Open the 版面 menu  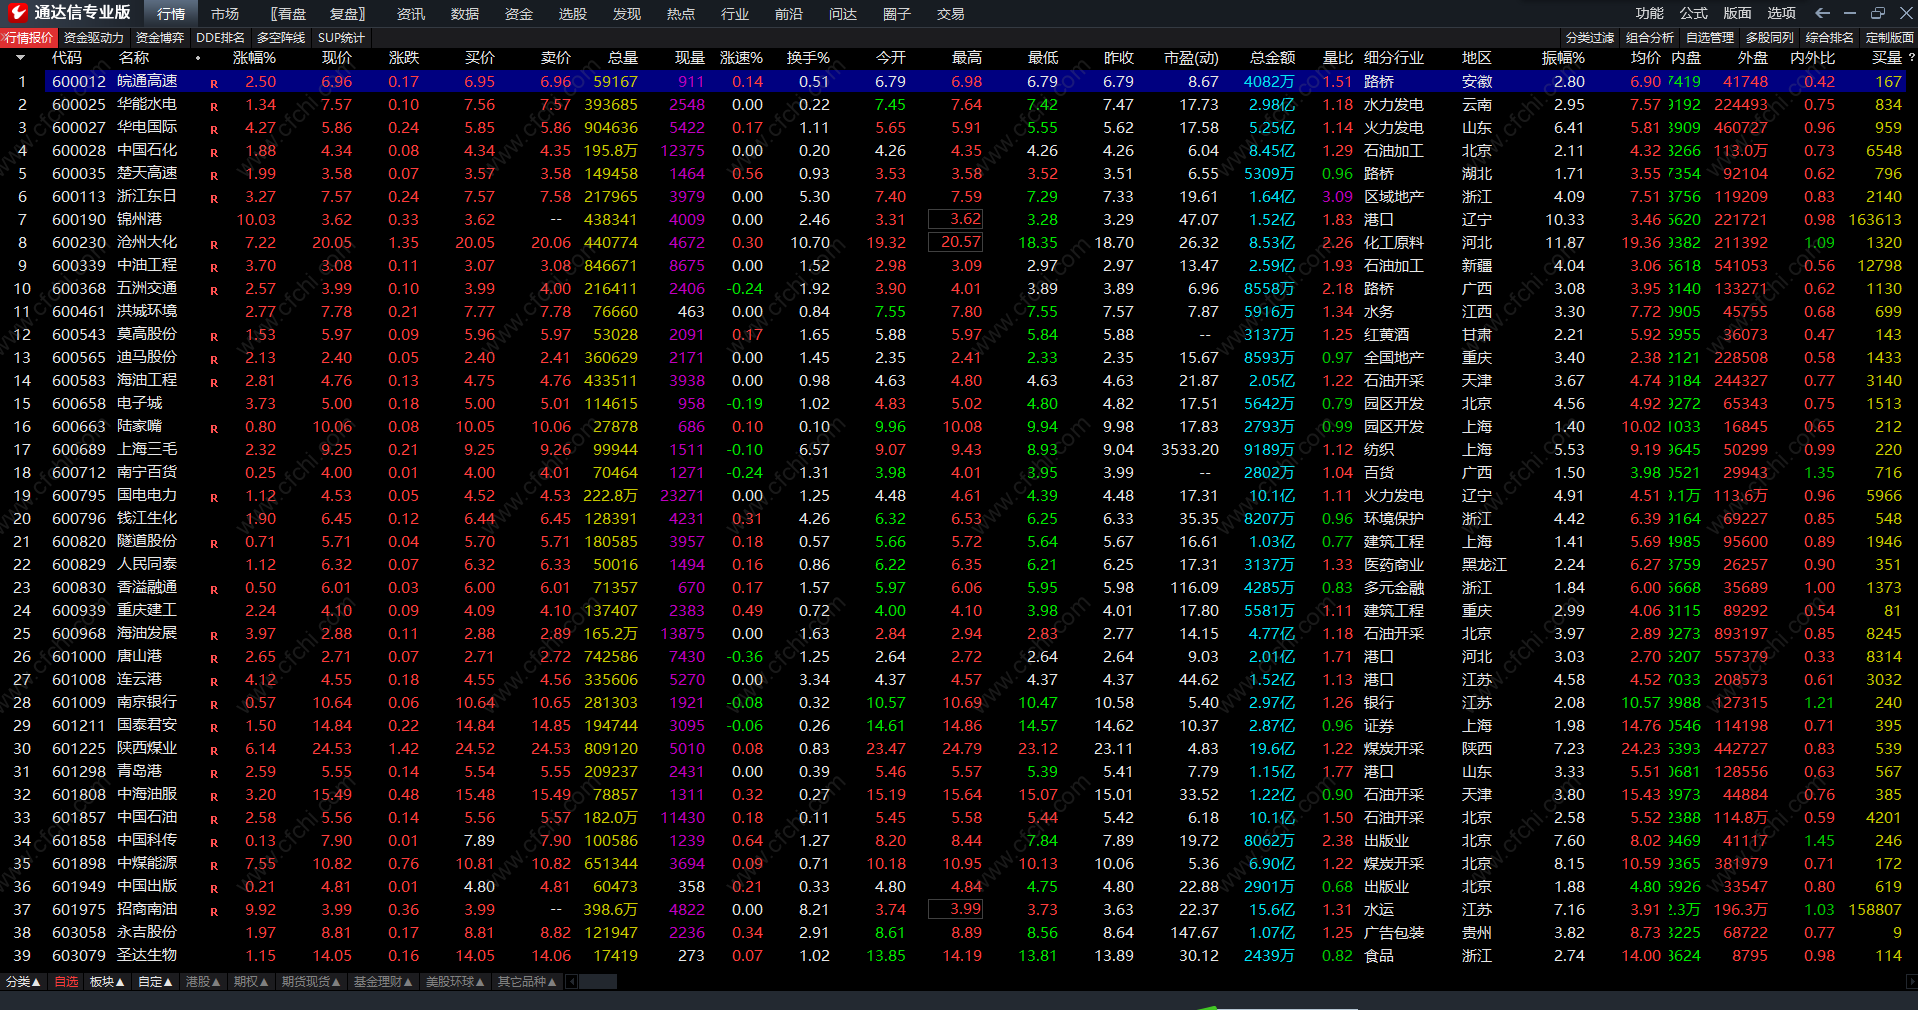(1738, 13)
